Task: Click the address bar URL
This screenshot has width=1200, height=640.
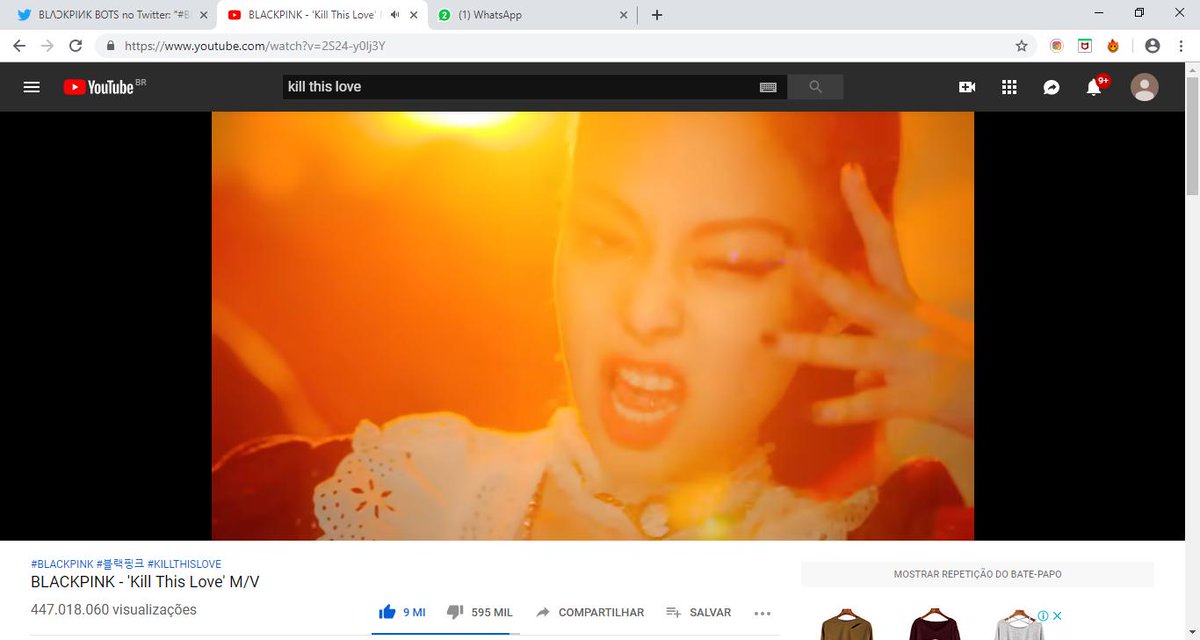Action: (255, 45)
